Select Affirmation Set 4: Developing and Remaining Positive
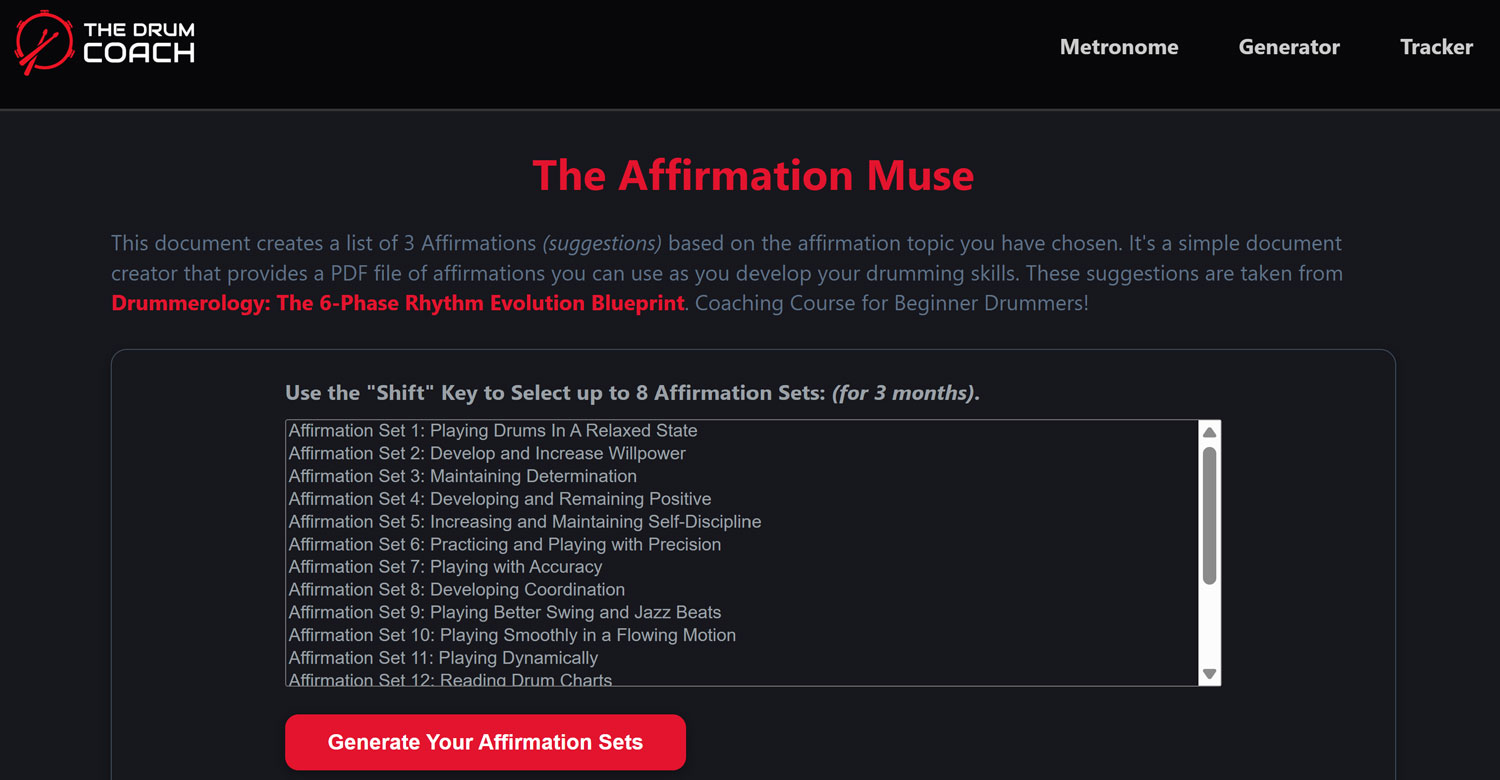The image size is (1500, 780). pyautogui.click(x=499, y=498)
